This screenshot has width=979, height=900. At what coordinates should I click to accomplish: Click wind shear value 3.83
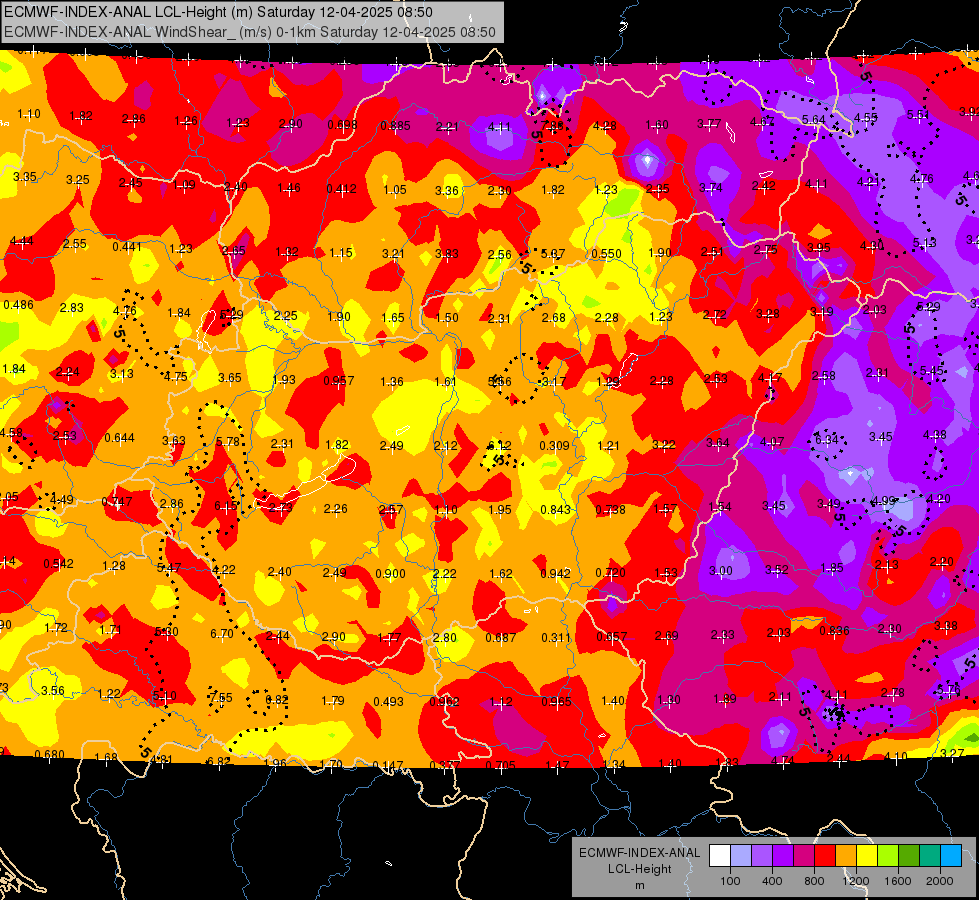tap(447, 254)
